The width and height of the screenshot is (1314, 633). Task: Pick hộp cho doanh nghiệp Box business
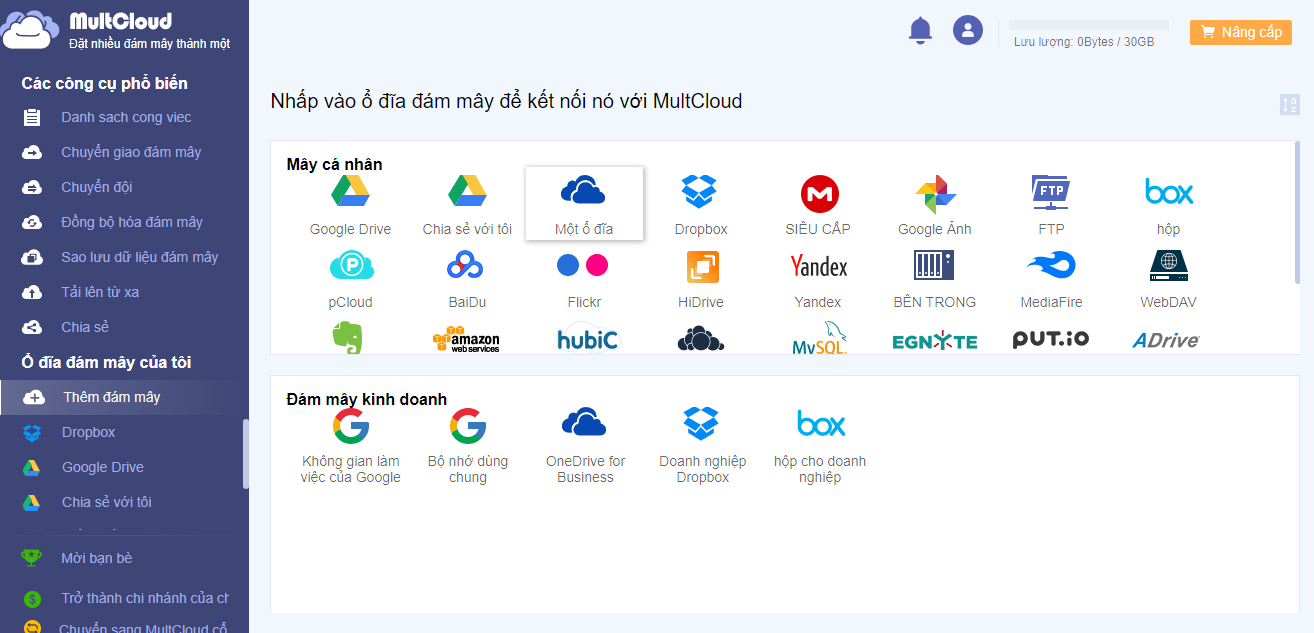(x=820, y=446)
